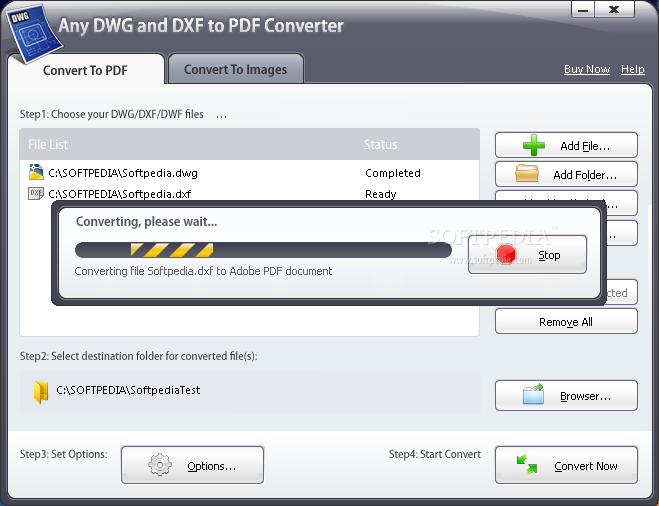Click the Remove All button
The width and height of the screenshot is (659, 506).
tap(566, 322)
